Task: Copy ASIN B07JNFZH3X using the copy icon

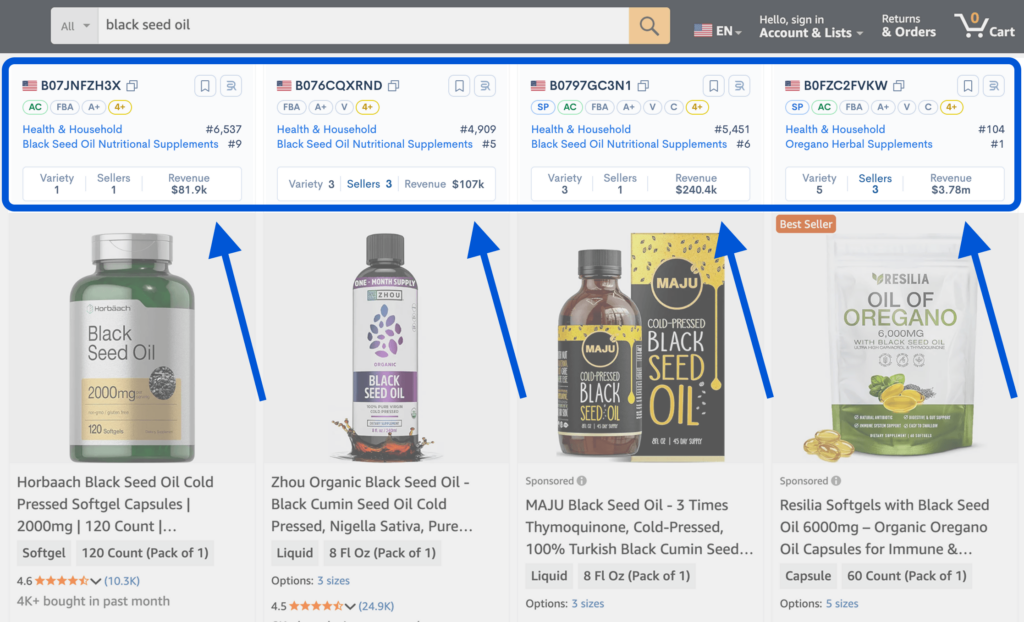Action: tap(131, 86)
